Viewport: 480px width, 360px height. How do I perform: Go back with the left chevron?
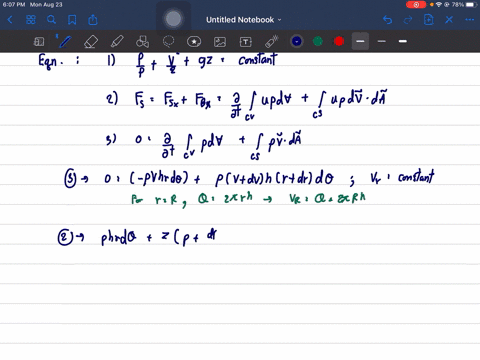(x=10, y=20)
